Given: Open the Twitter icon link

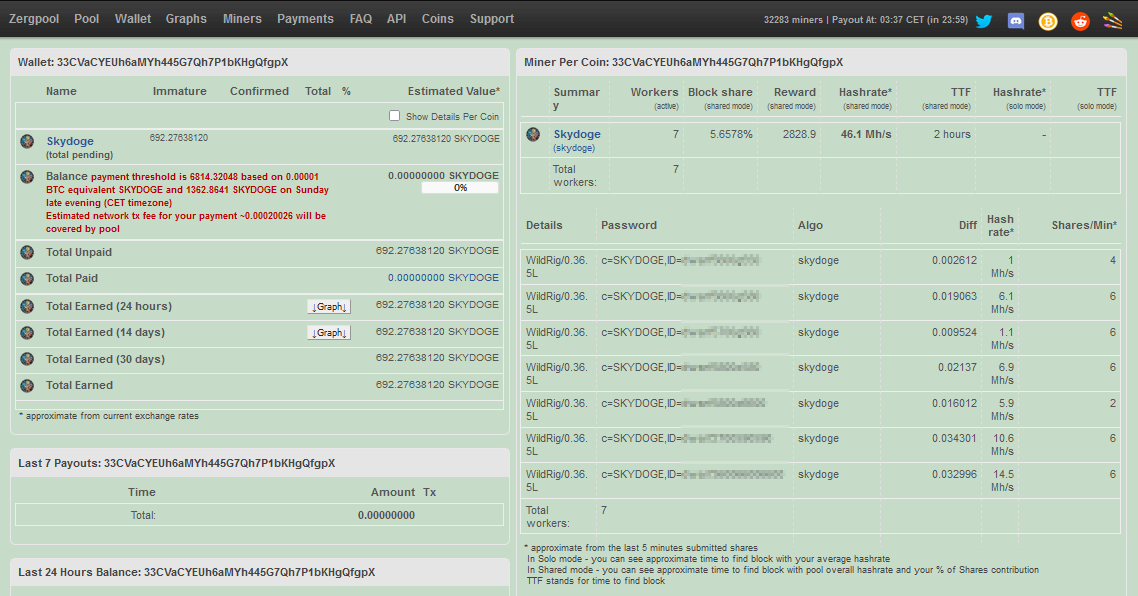Looking at the screenshot, I should click(x=983, y=21).
